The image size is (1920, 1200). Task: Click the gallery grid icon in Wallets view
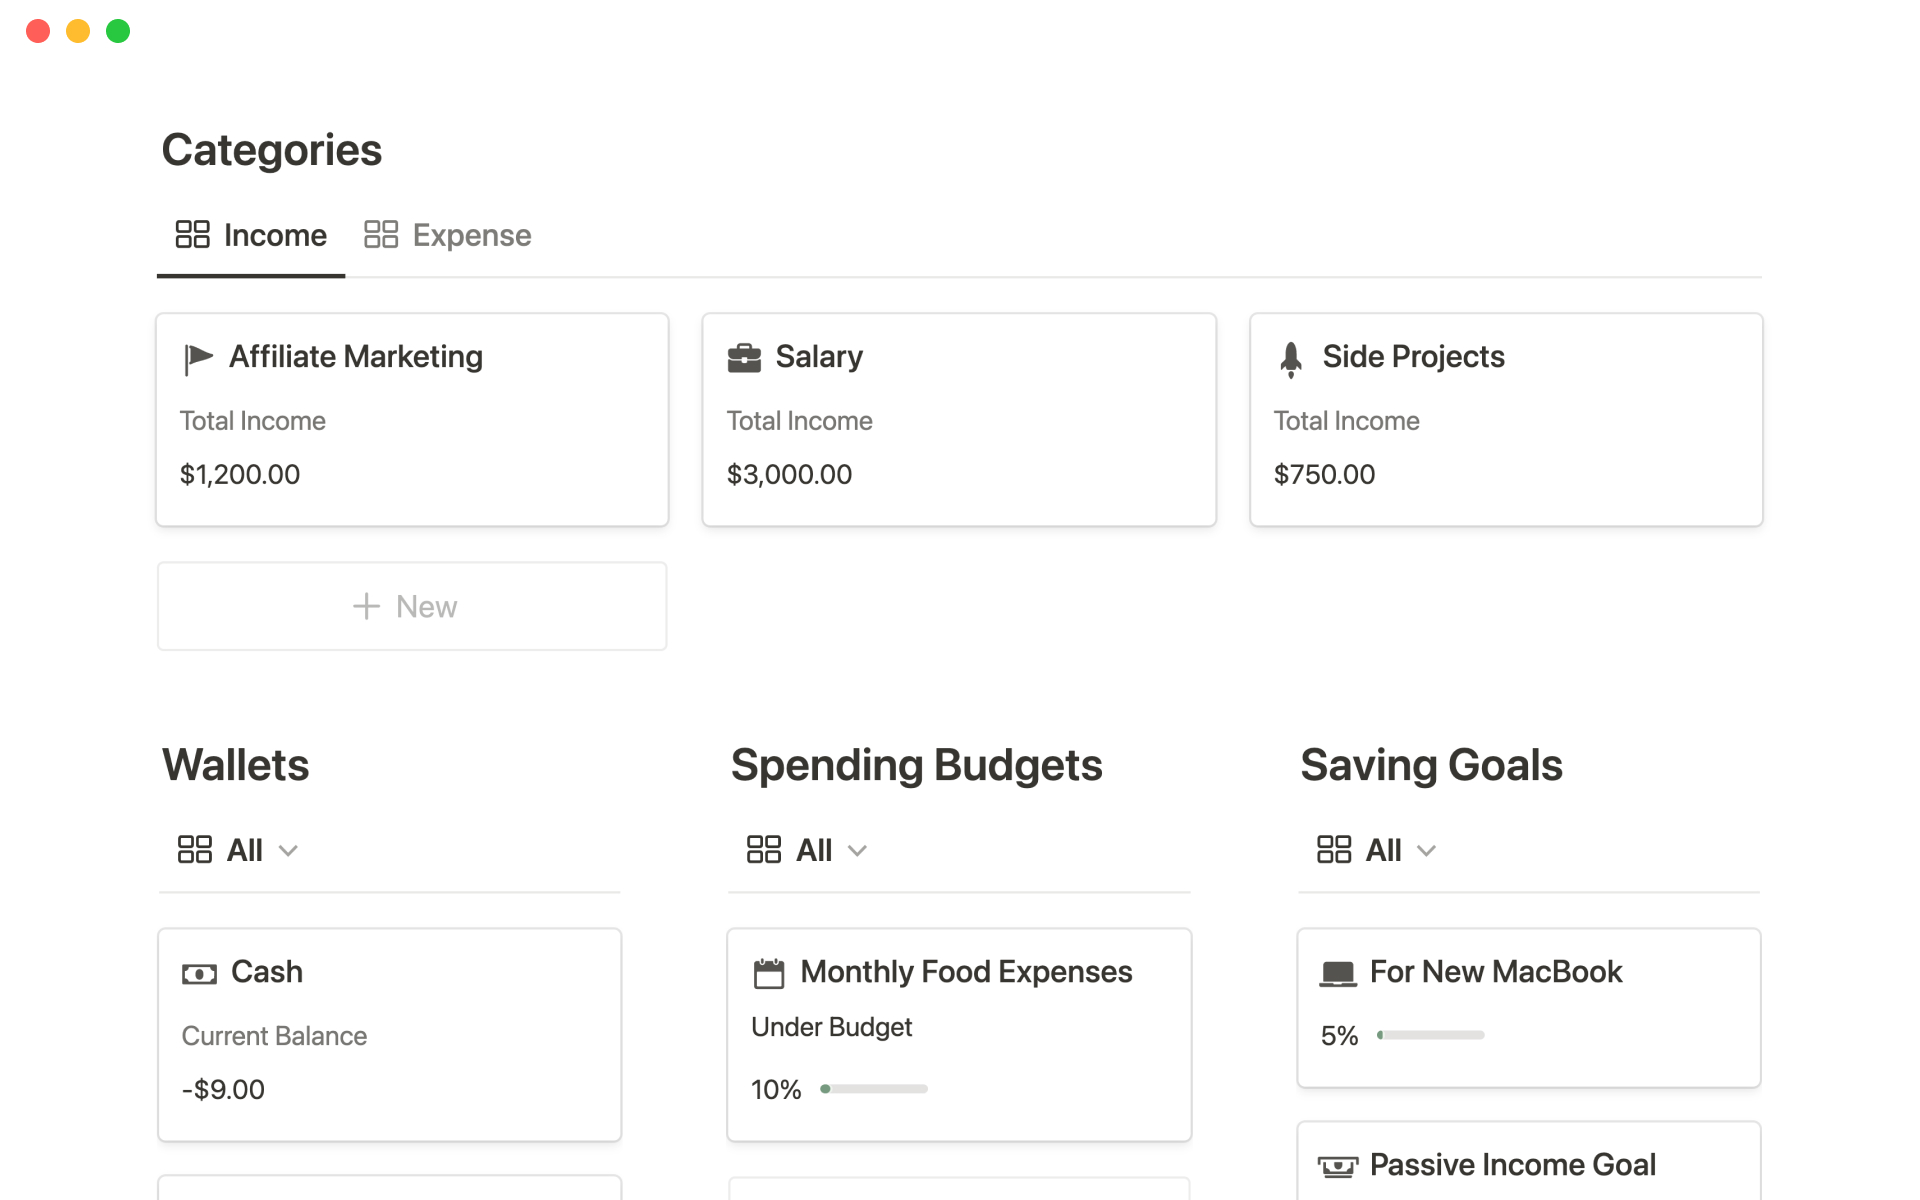click(194, 850)
